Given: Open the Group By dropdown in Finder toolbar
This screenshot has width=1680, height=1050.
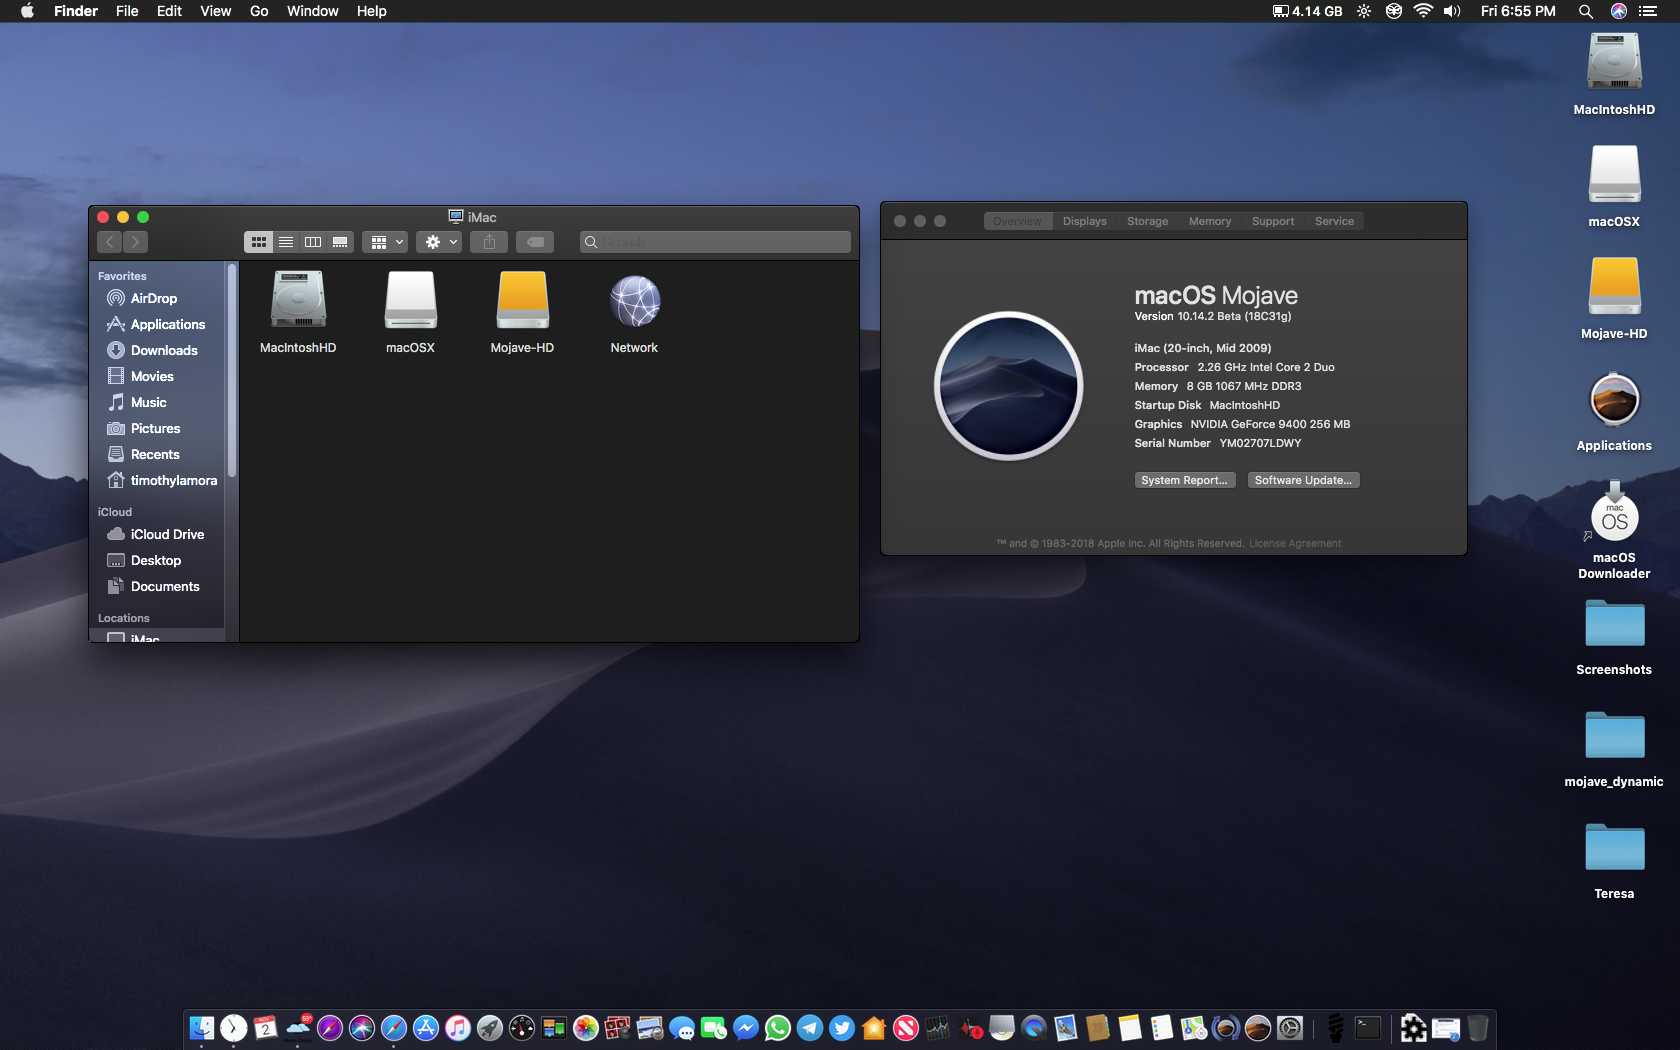Looking at the screenshot, I should (385, 242).
